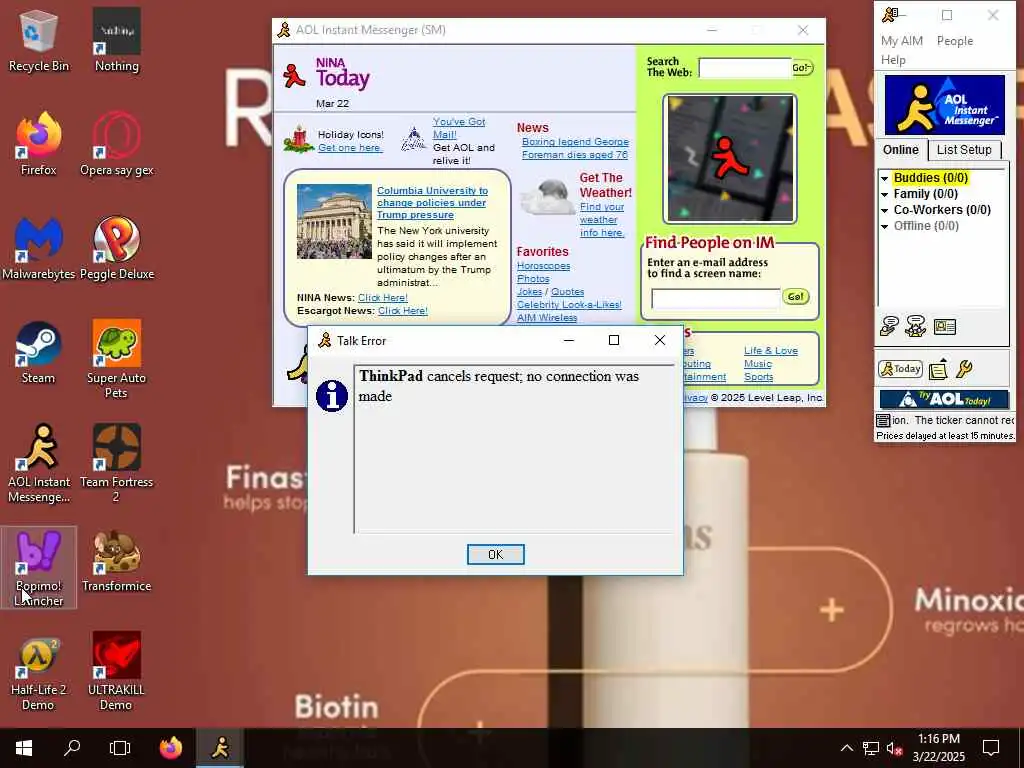1024x768 pixels.
Task: Click the stock ticker icon beside ticker text
Action: tap(883, 421)
